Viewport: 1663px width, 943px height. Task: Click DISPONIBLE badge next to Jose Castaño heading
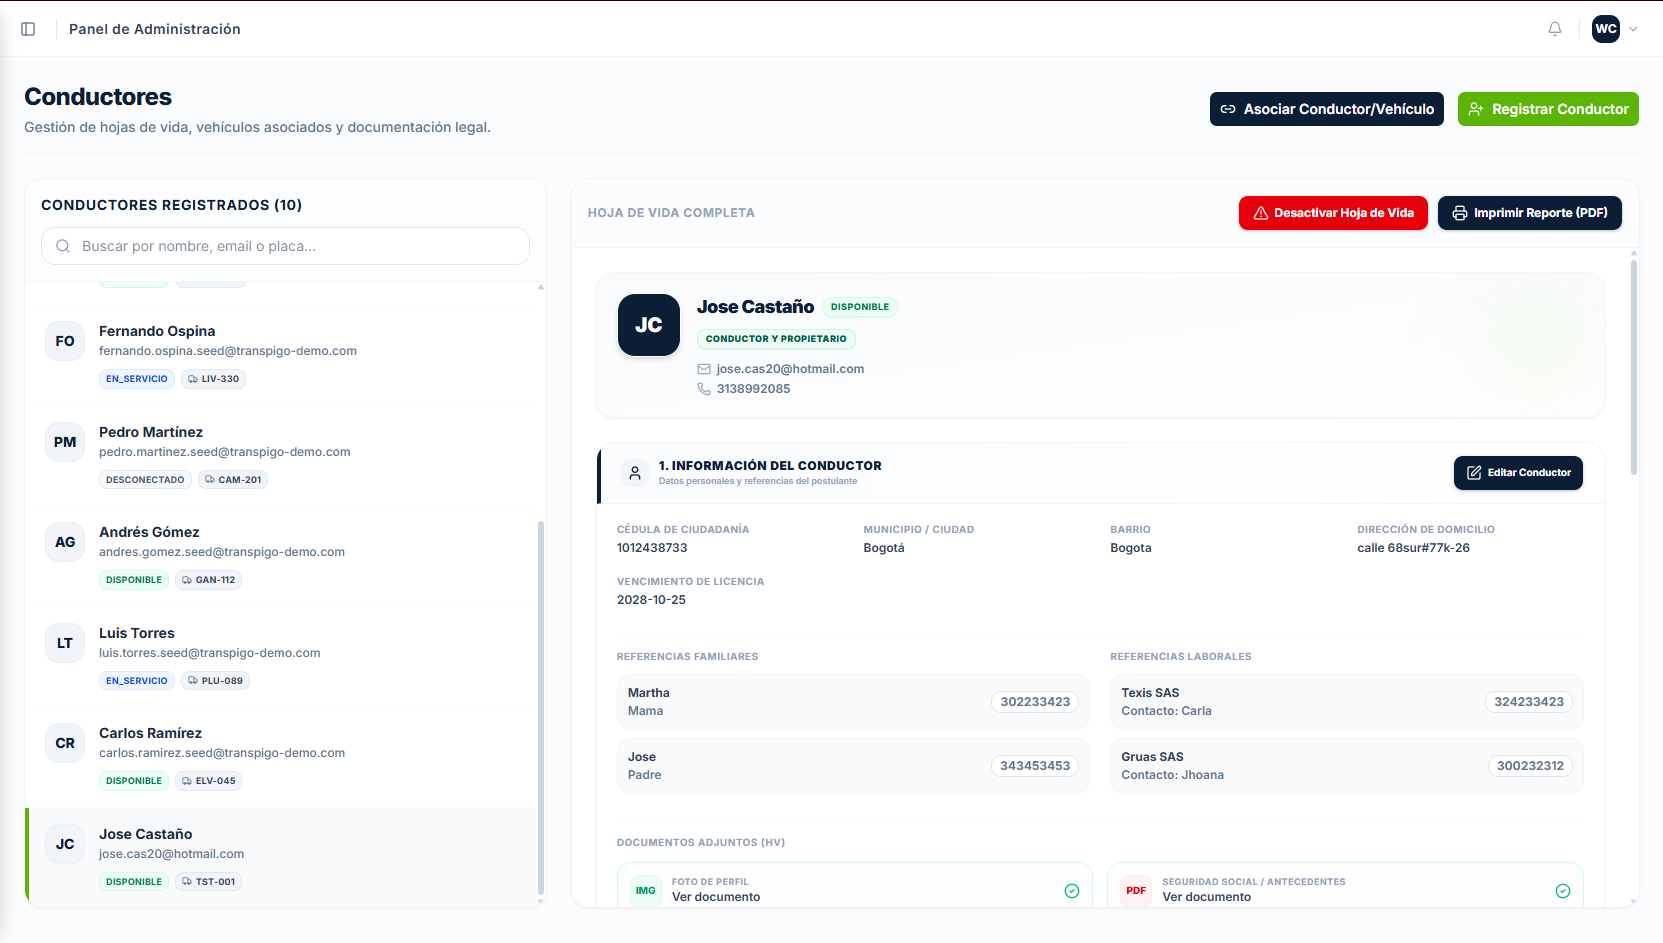pos(860,307)
